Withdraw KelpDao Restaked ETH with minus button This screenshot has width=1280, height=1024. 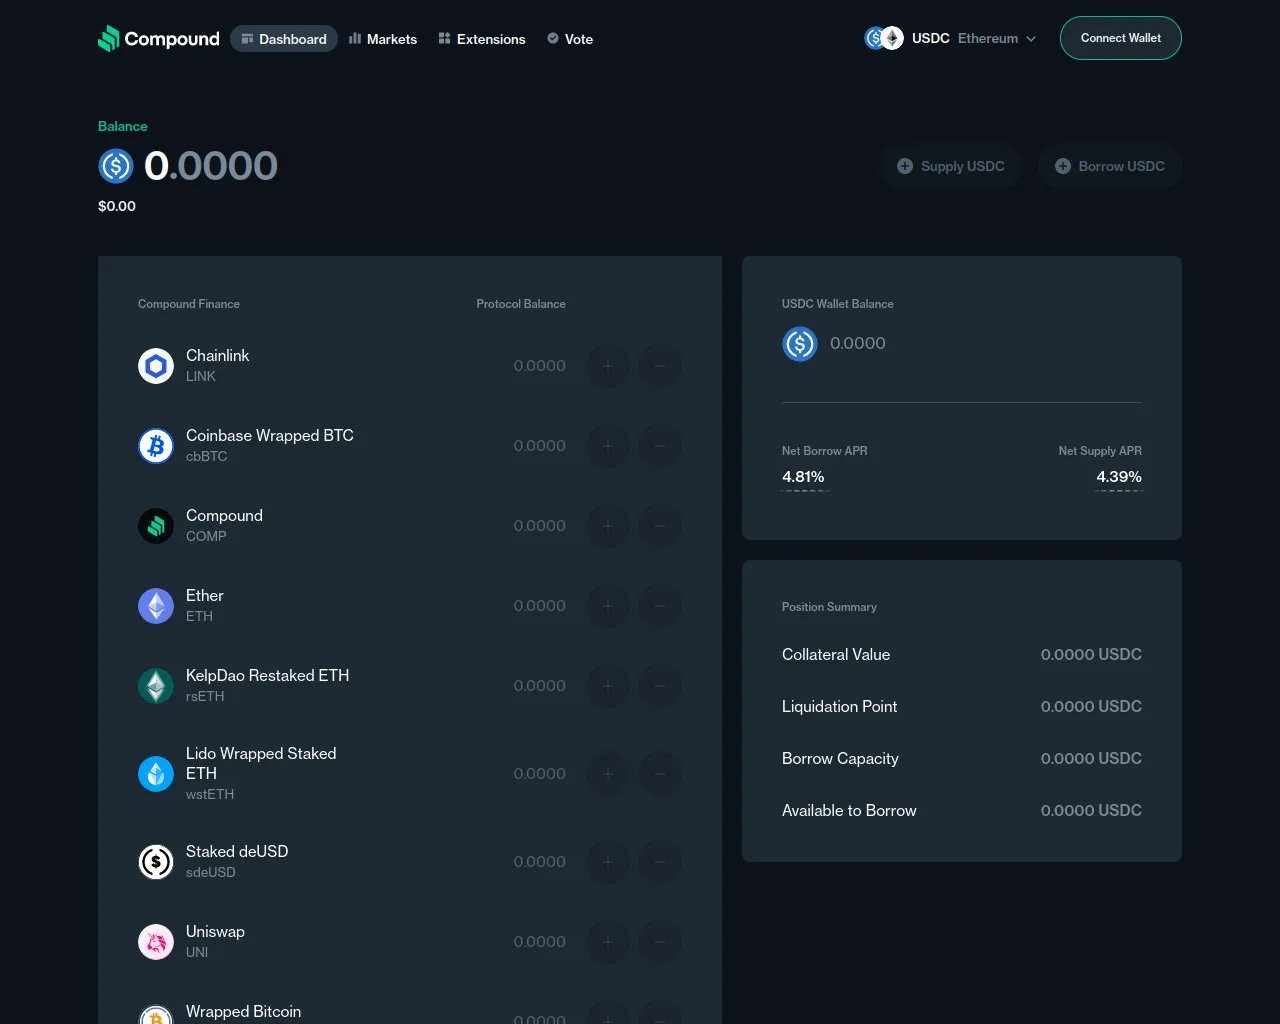pyautogui.click(x=660, y=686)
